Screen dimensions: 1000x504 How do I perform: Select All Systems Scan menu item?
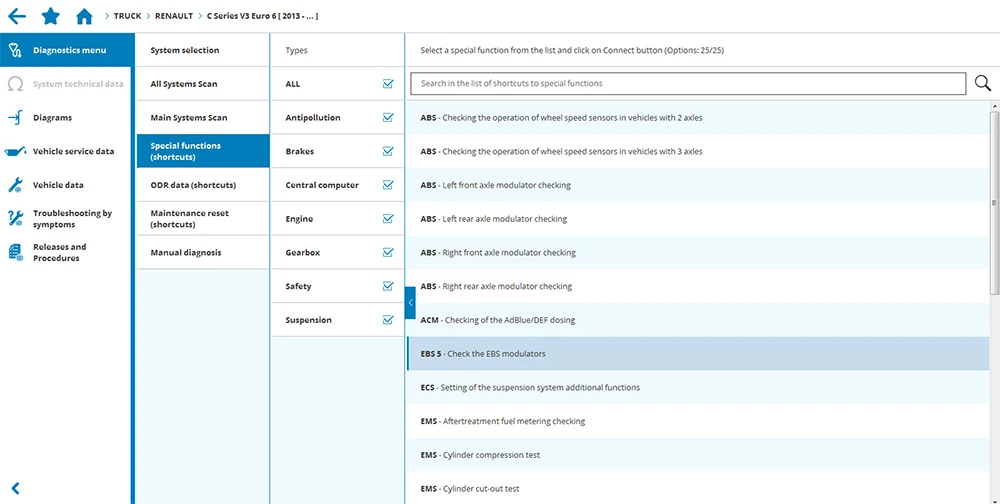point(183,84)
